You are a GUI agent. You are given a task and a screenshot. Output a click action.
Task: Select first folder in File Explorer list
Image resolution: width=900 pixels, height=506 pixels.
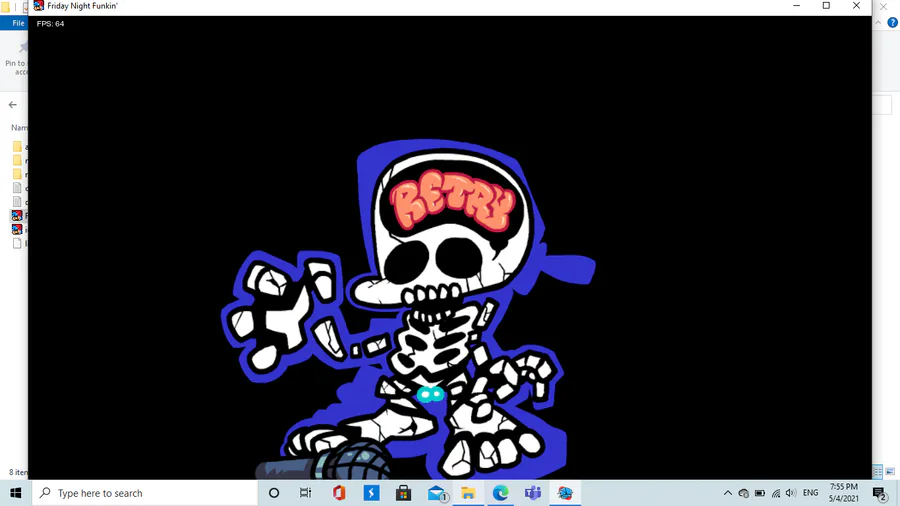[17, 146]
